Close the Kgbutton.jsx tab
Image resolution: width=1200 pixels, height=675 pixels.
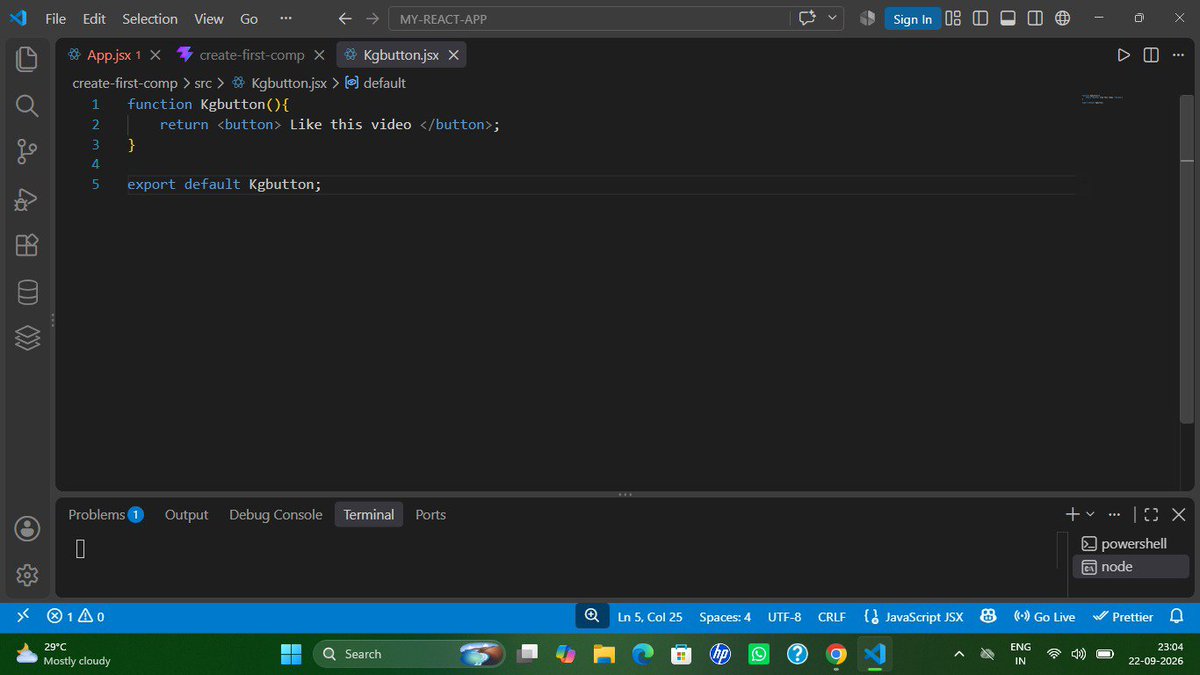454,55
